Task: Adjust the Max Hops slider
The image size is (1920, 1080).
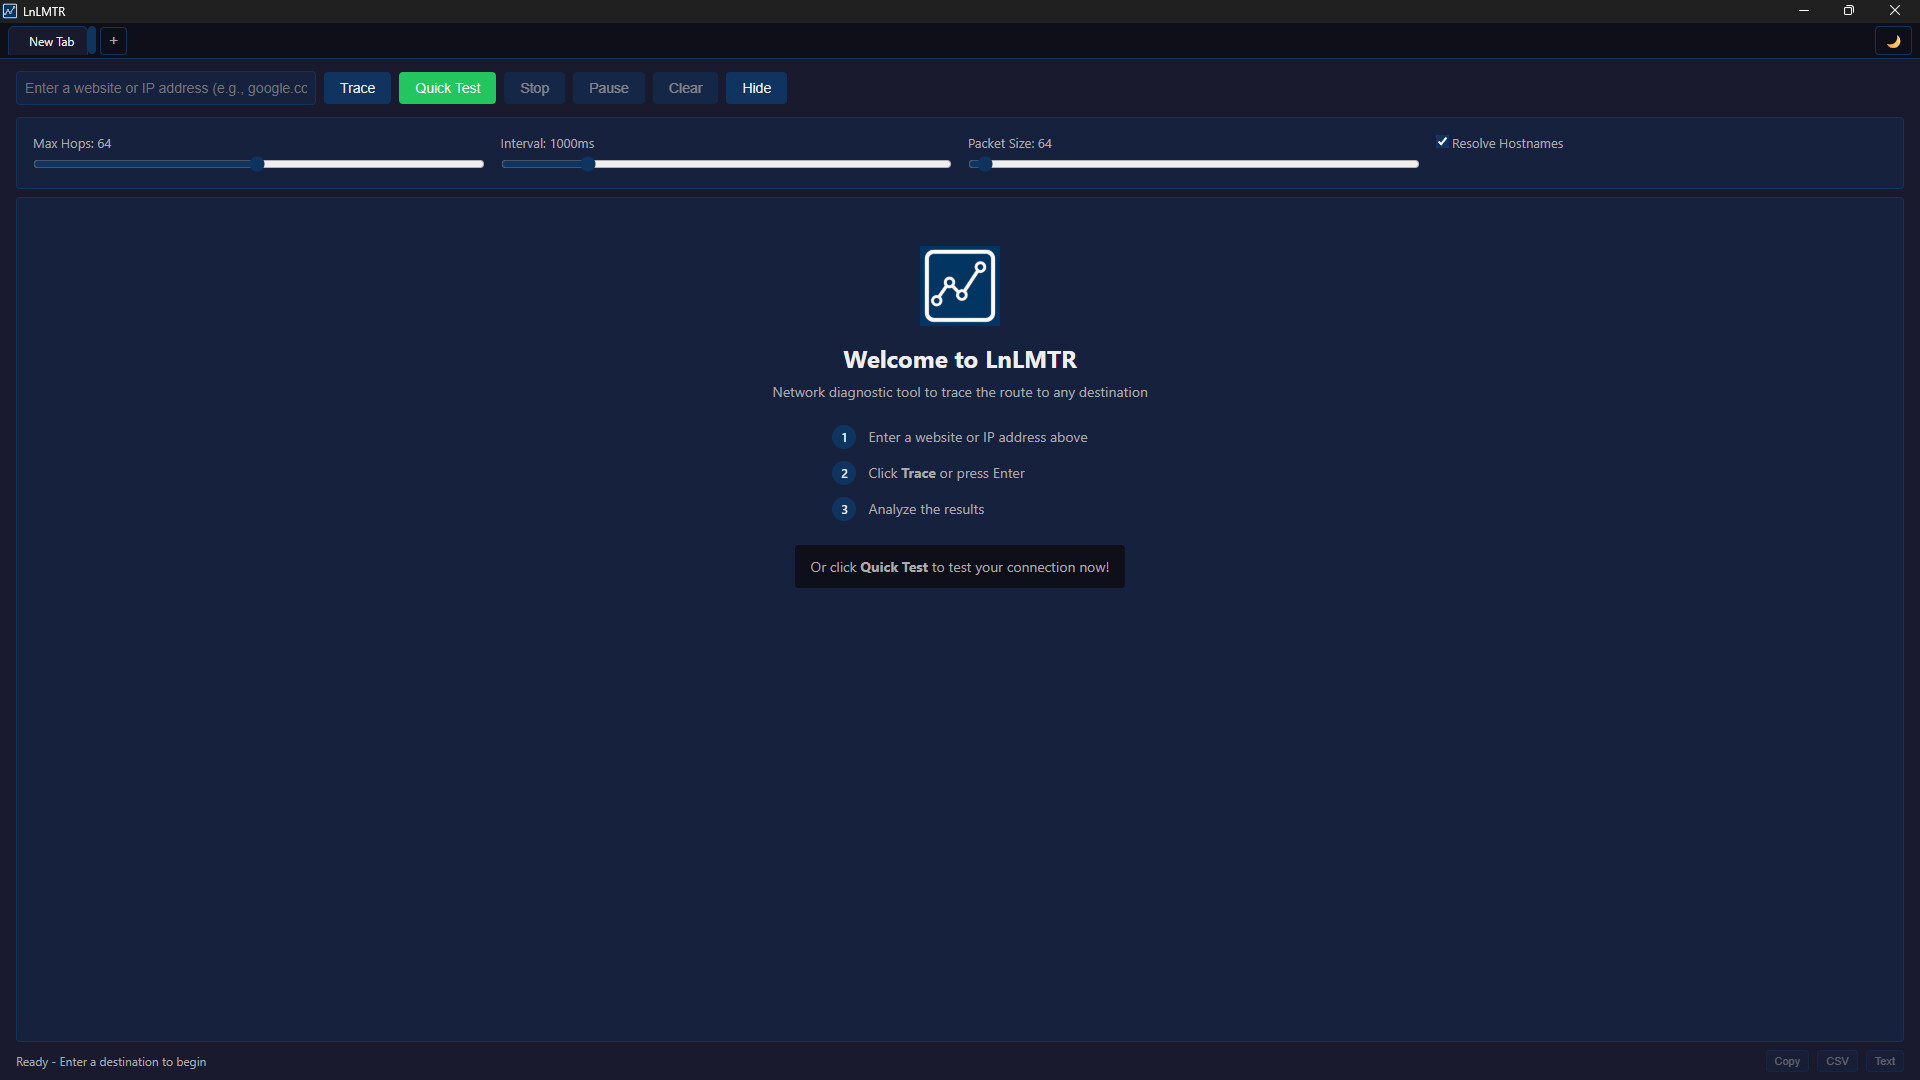Action: pos(258,164)
